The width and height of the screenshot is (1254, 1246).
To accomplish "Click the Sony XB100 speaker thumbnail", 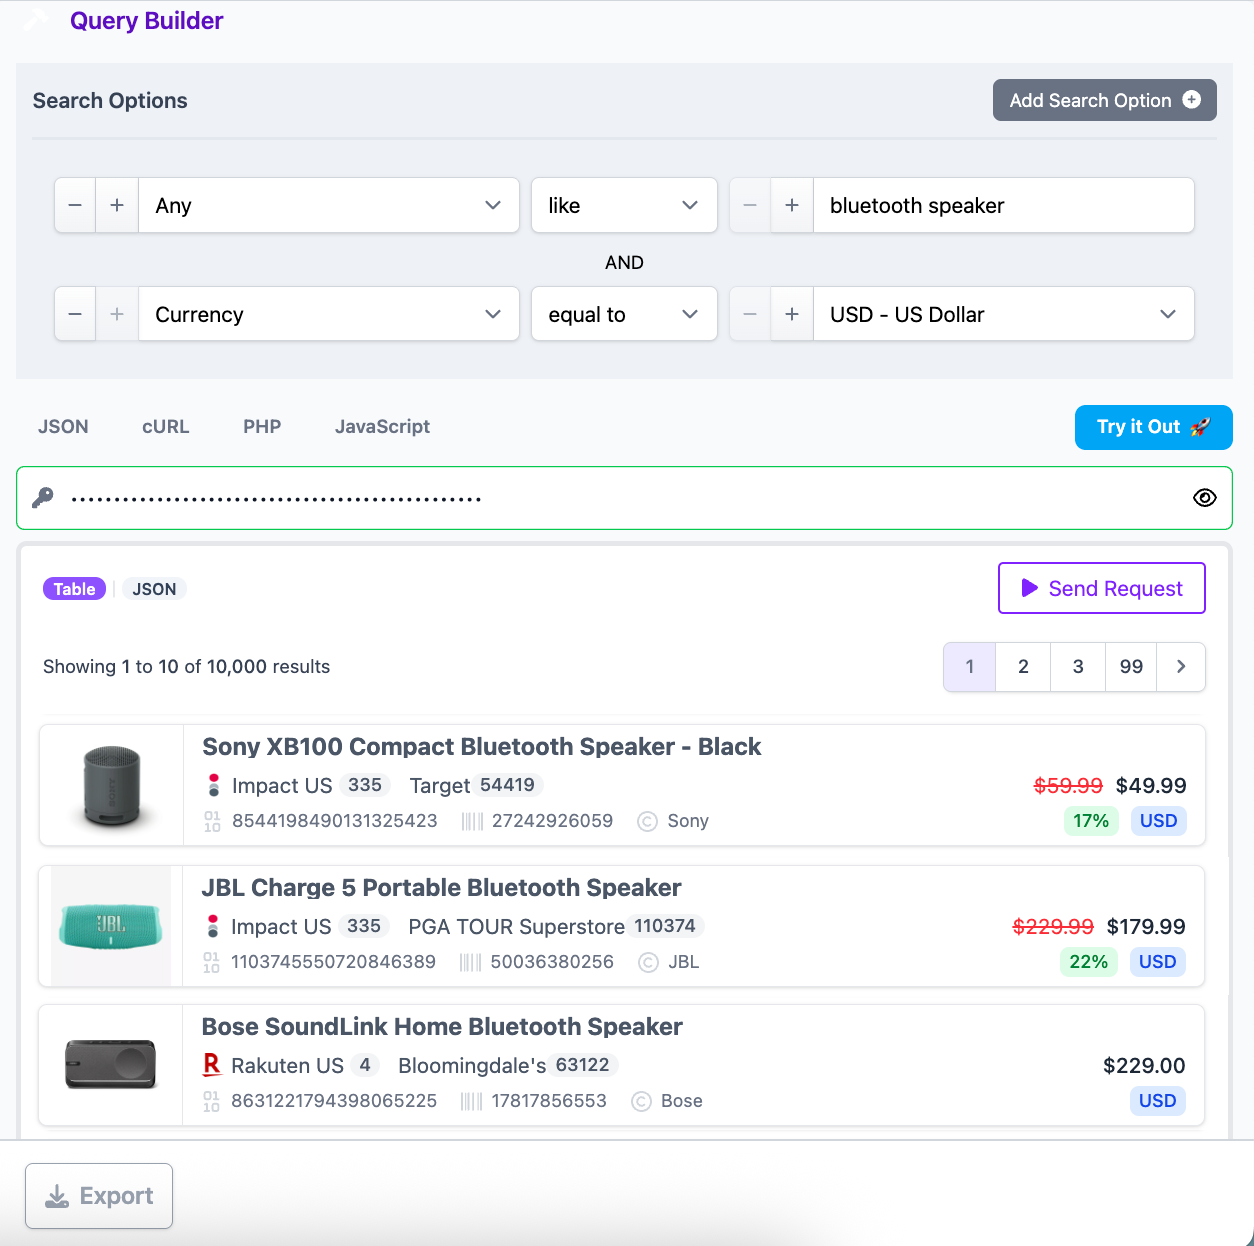I will 112,786.
